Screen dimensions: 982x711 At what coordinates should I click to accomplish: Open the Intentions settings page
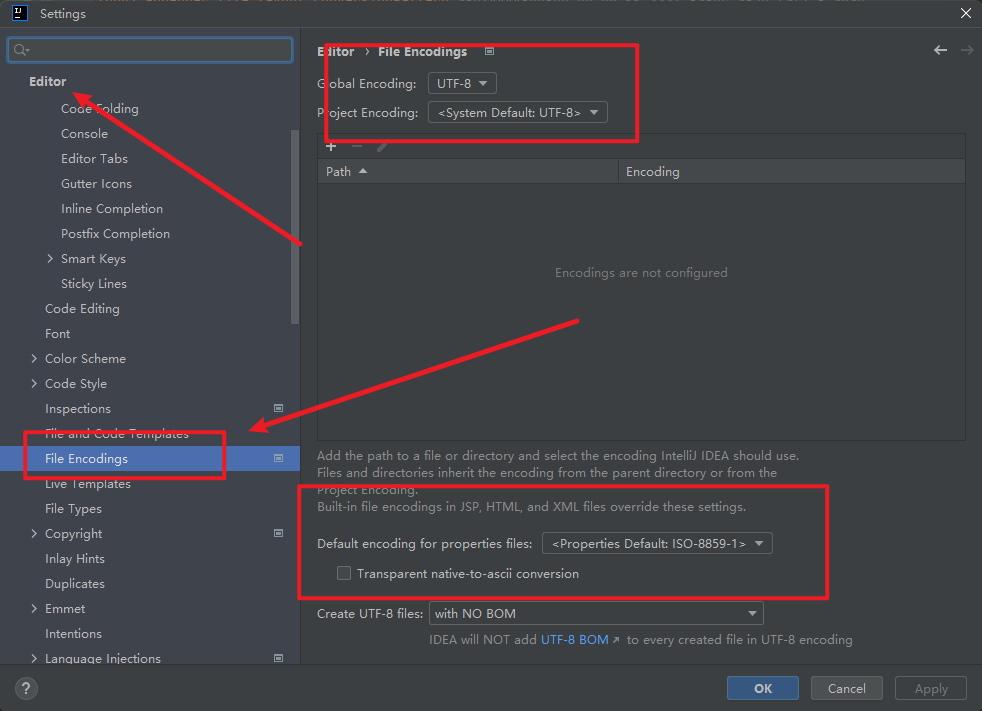(73, 633)
